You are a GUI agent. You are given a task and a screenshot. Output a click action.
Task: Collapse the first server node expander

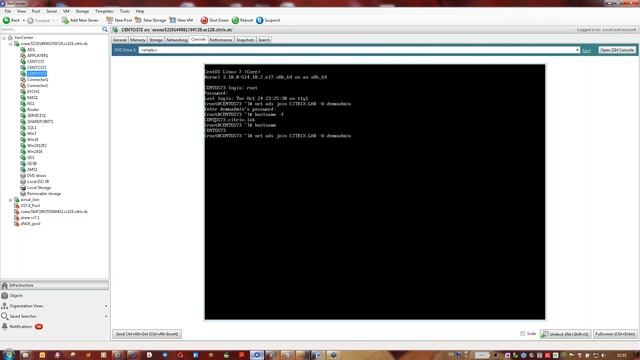click(x=11, y=44)
